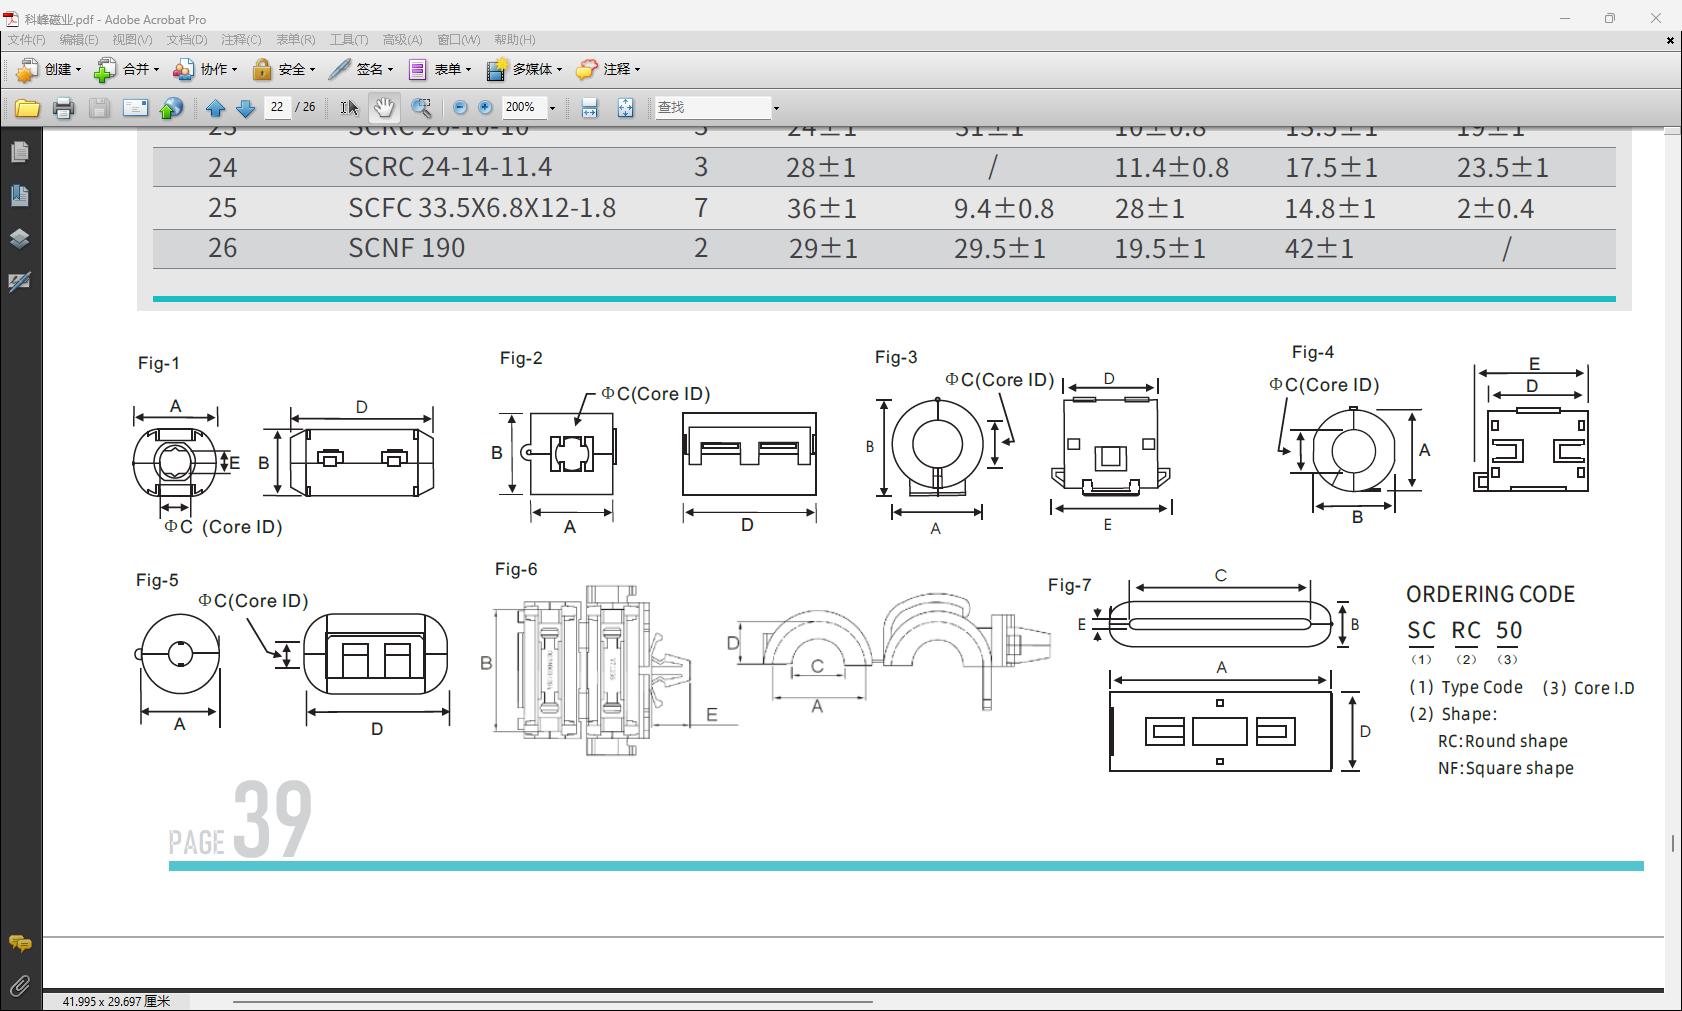
Task: Open the 编辑(E) menu
Action: pos(79,40)
